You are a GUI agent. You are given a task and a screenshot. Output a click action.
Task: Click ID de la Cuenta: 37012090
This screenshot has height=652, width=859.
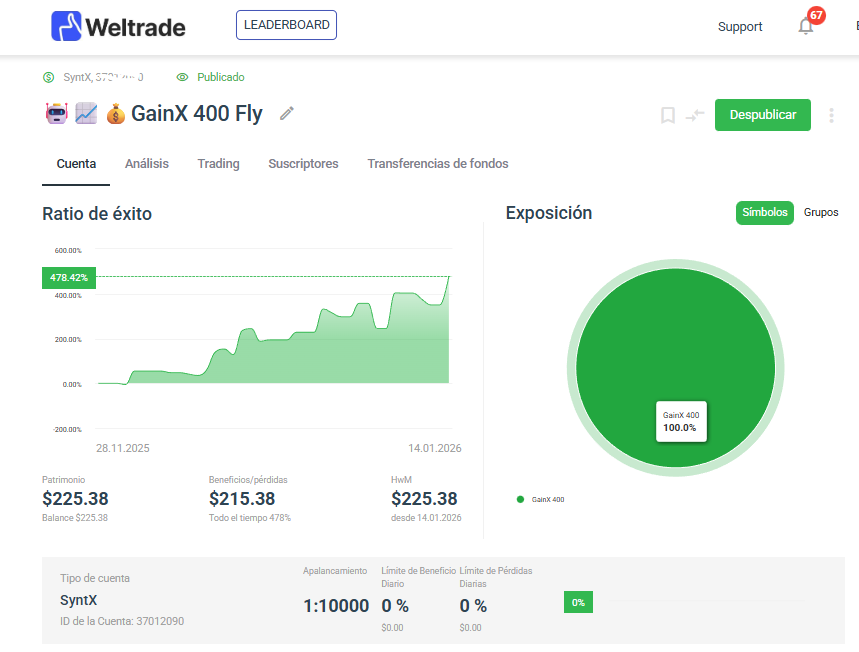pyautogui.click(x=122, y=621)
